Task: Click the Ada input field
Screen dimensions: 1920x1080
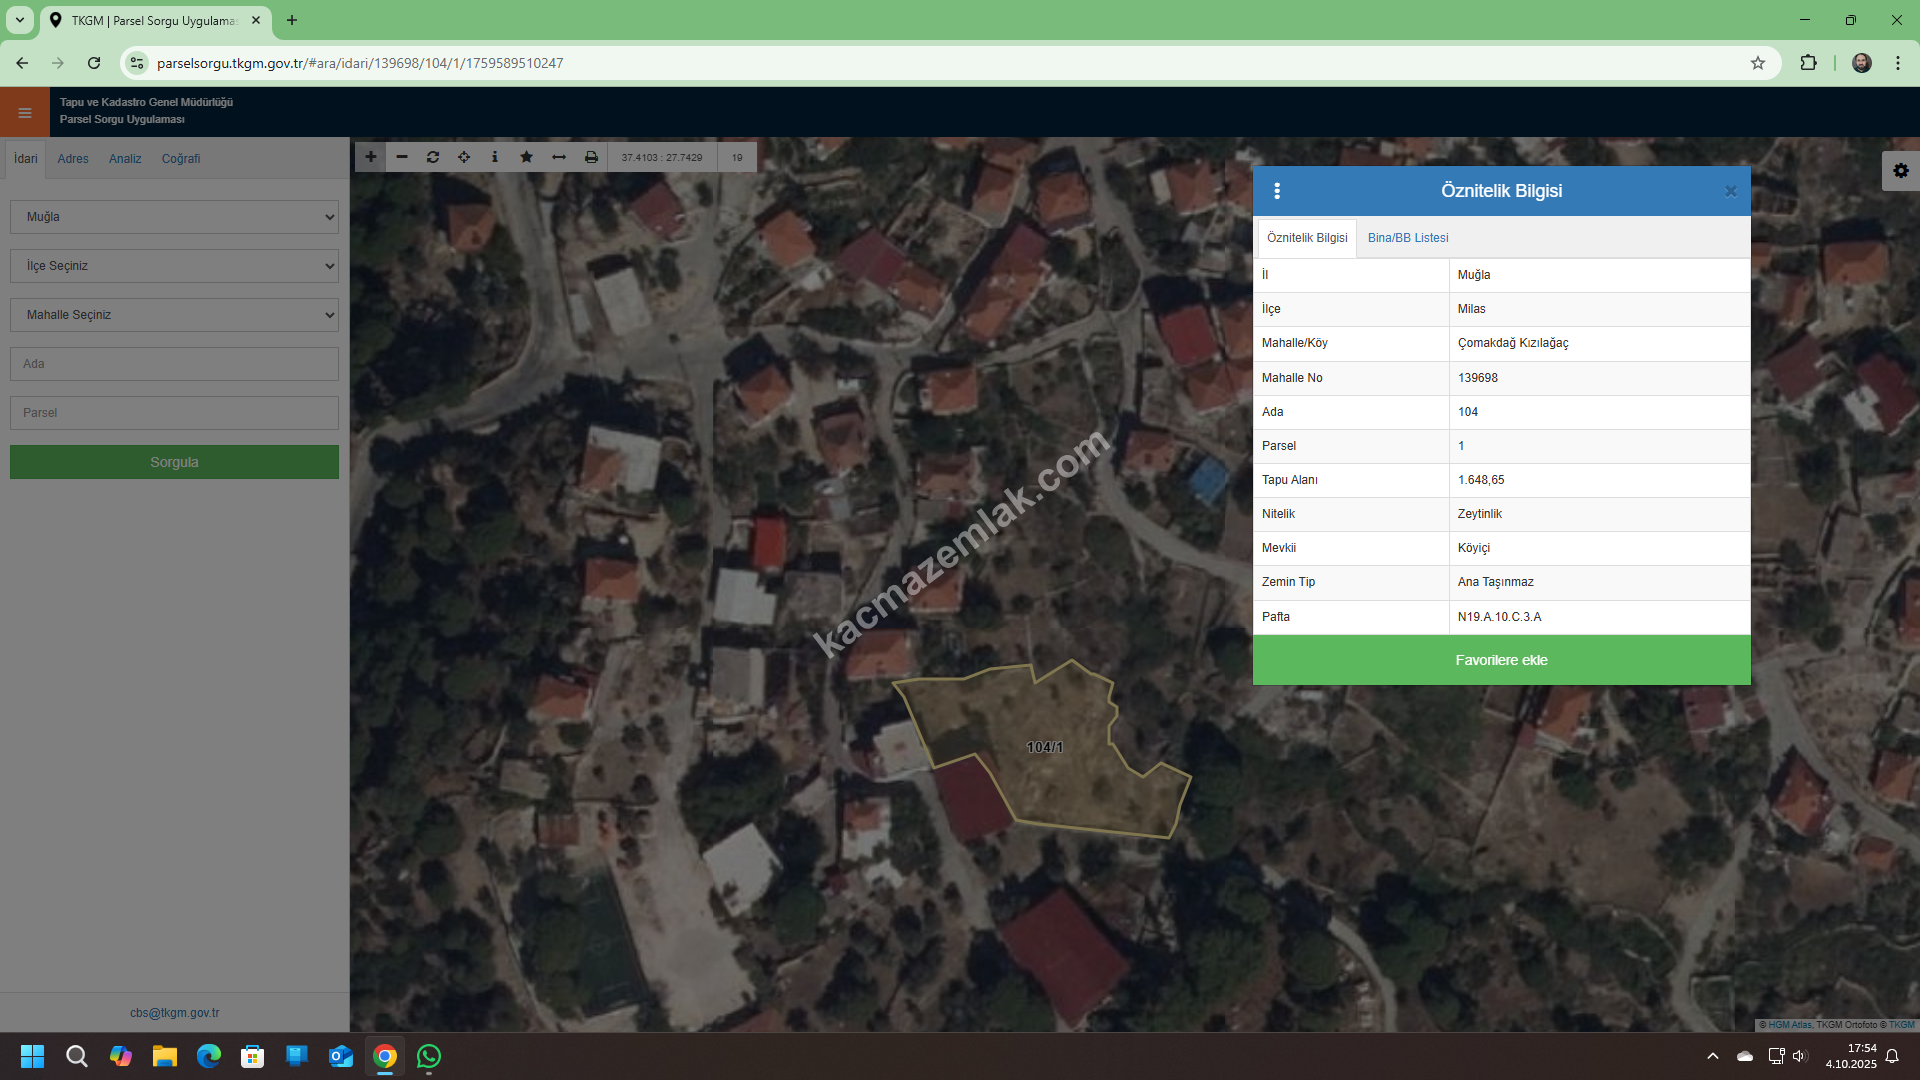Action: tap(174, 364)
